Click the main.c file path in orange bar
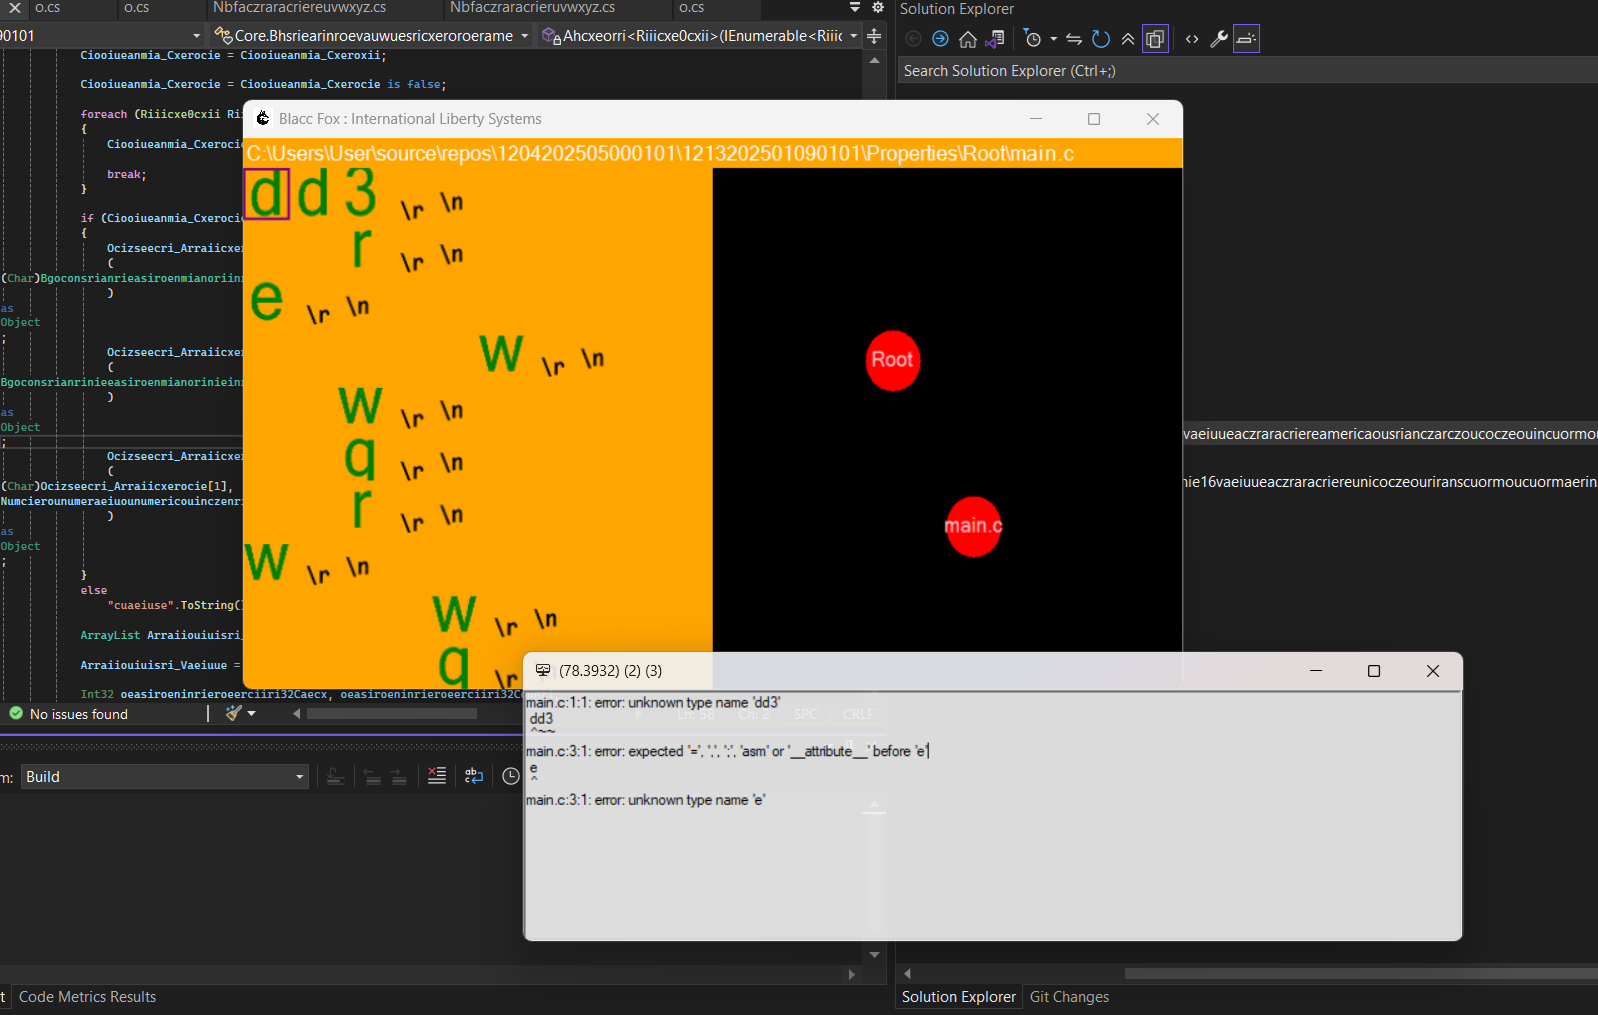 click(660, 153)
